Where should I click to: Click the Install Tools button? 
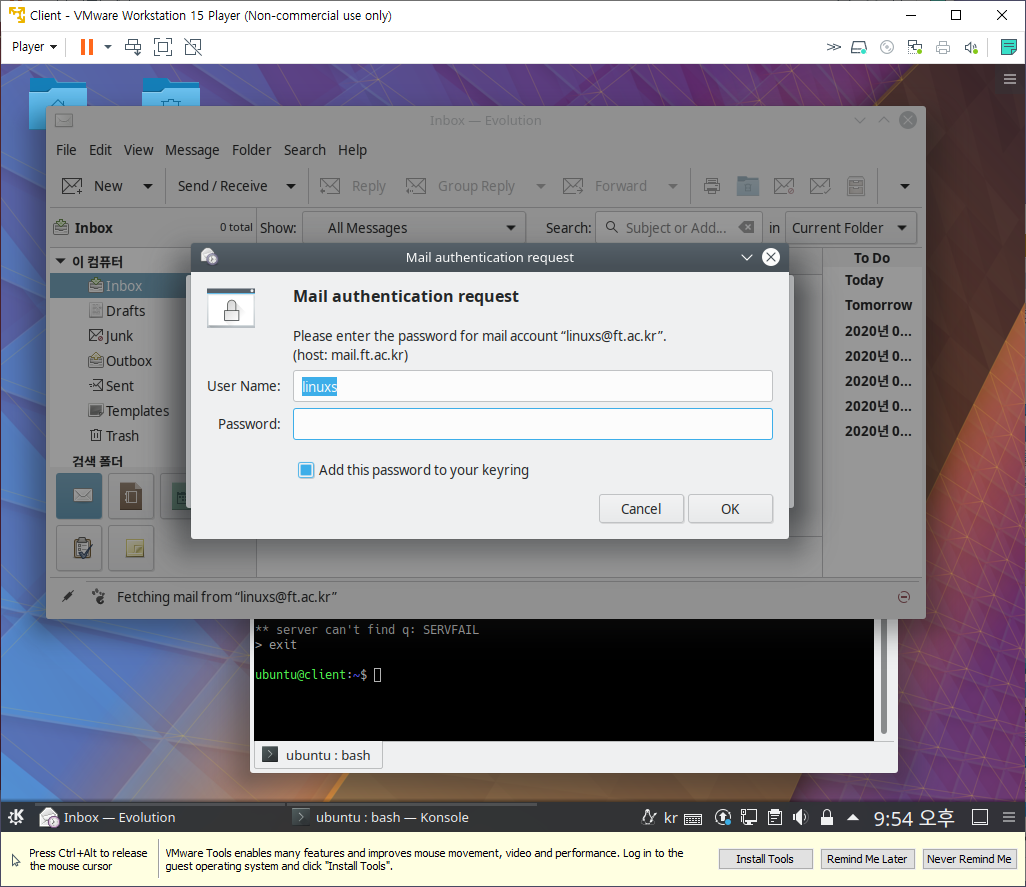[765, 859]
